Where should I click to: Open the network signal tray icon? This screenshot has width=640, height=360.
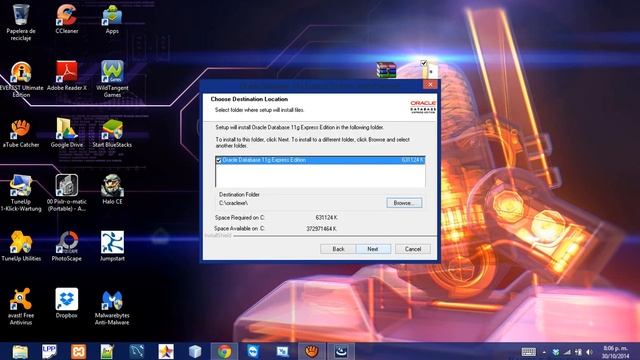pos(567,352)
